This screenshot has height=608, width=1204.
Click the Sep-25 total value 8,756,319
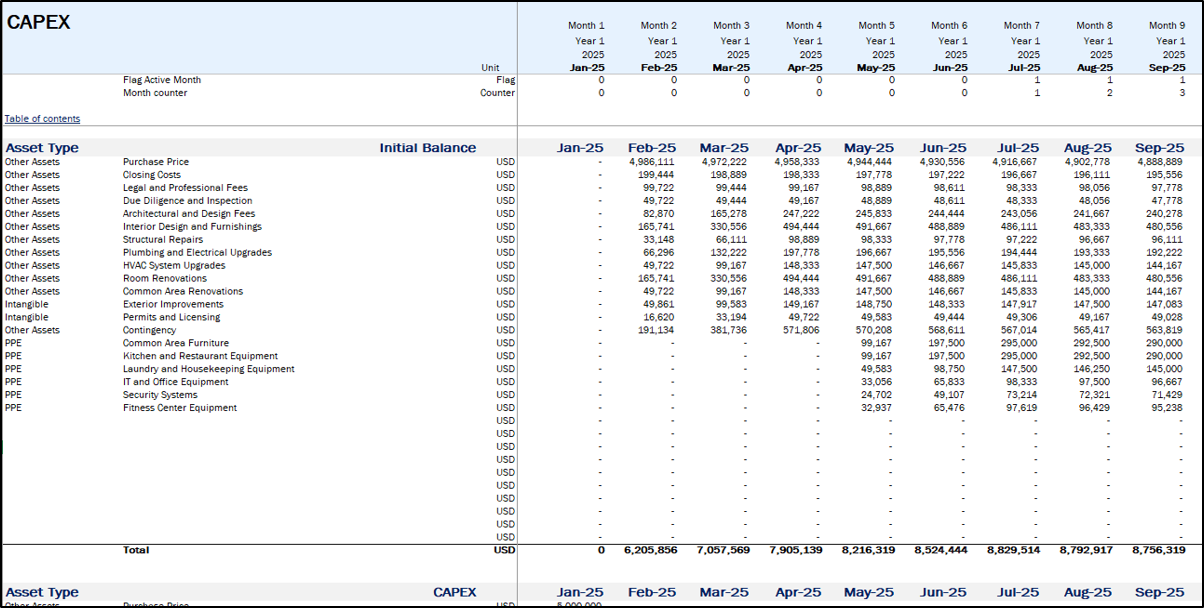coord(1158,550)
